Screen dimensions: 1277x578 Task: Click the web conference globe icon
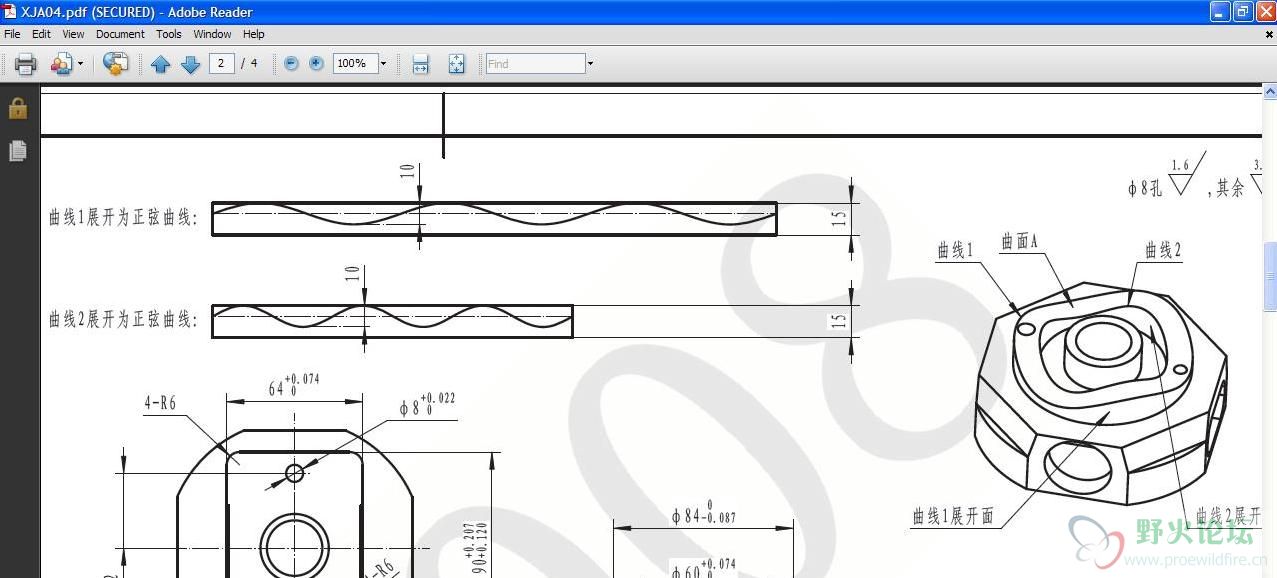pos(116,64)
